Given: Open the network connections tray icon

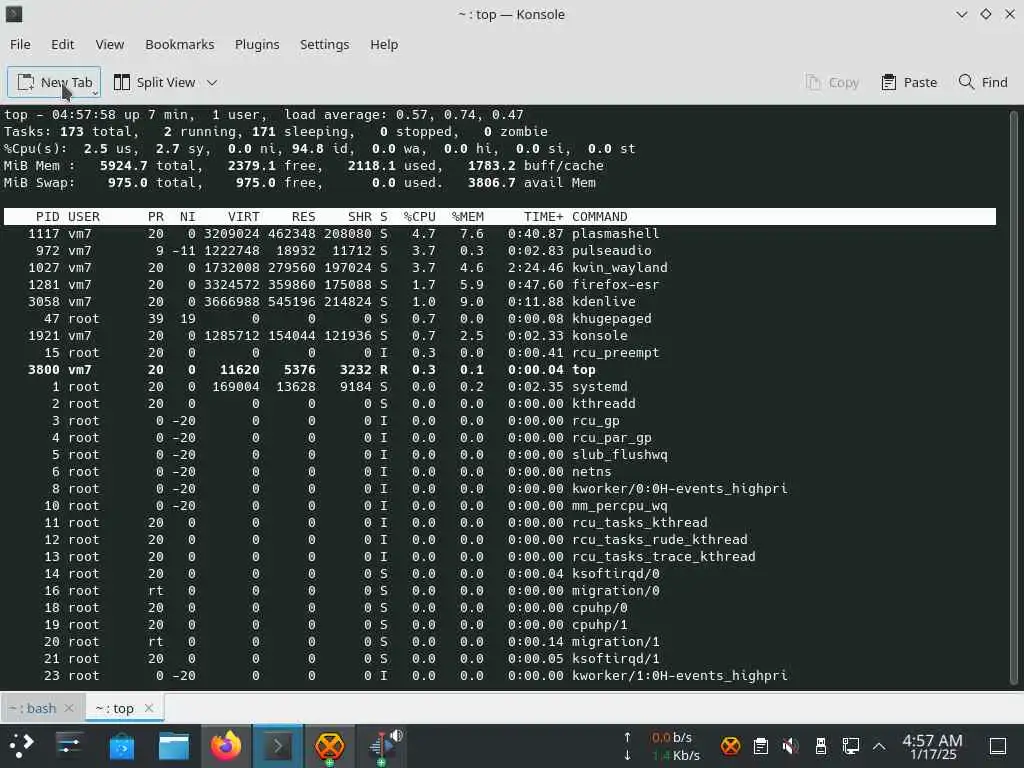Looking at the screenshot, I should coord(850,746).
